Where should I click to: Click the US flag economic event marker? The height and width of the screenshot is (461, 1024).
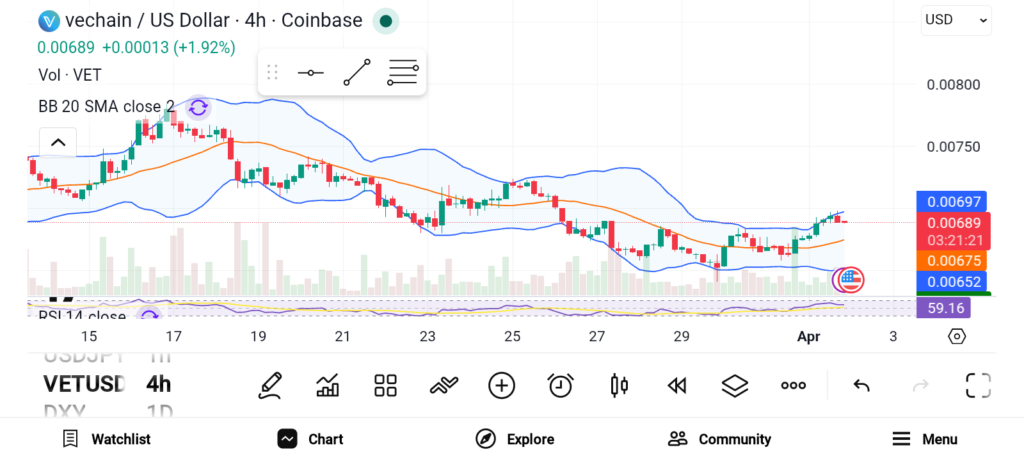[x=849, y=279]
